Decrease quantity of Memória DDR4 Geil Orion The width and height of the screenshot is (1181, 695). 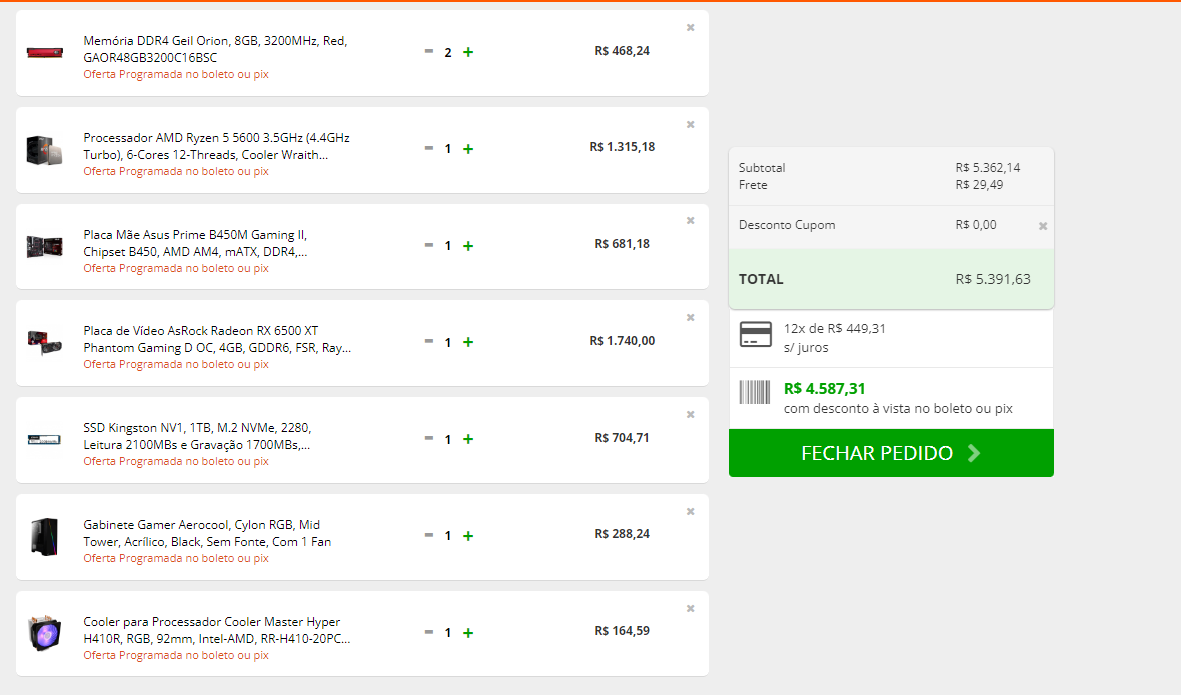click(x=429, y=51)
